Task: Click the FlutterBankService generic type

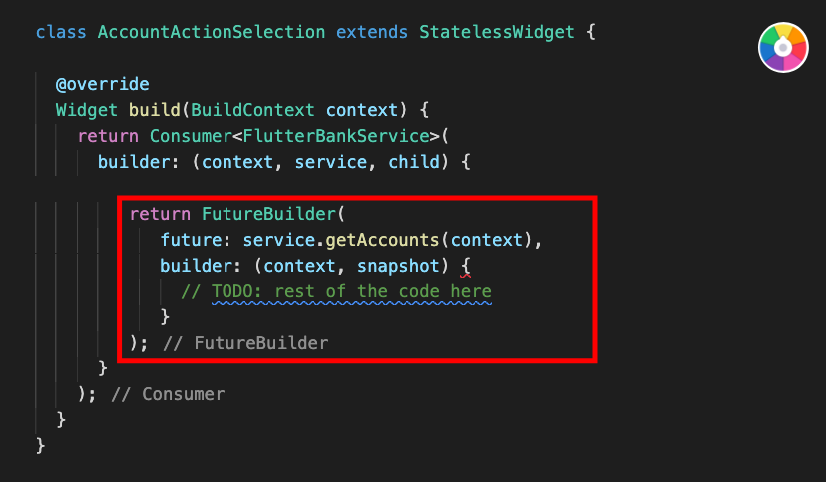Action: point(336,136)
